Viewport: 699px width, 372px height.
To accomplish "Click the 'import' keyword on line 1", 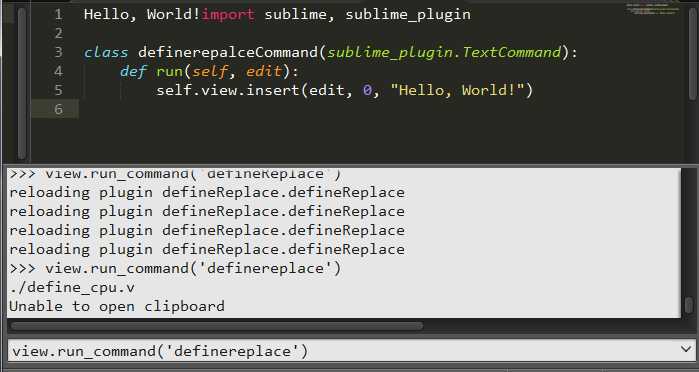I will tap(228, 15).
